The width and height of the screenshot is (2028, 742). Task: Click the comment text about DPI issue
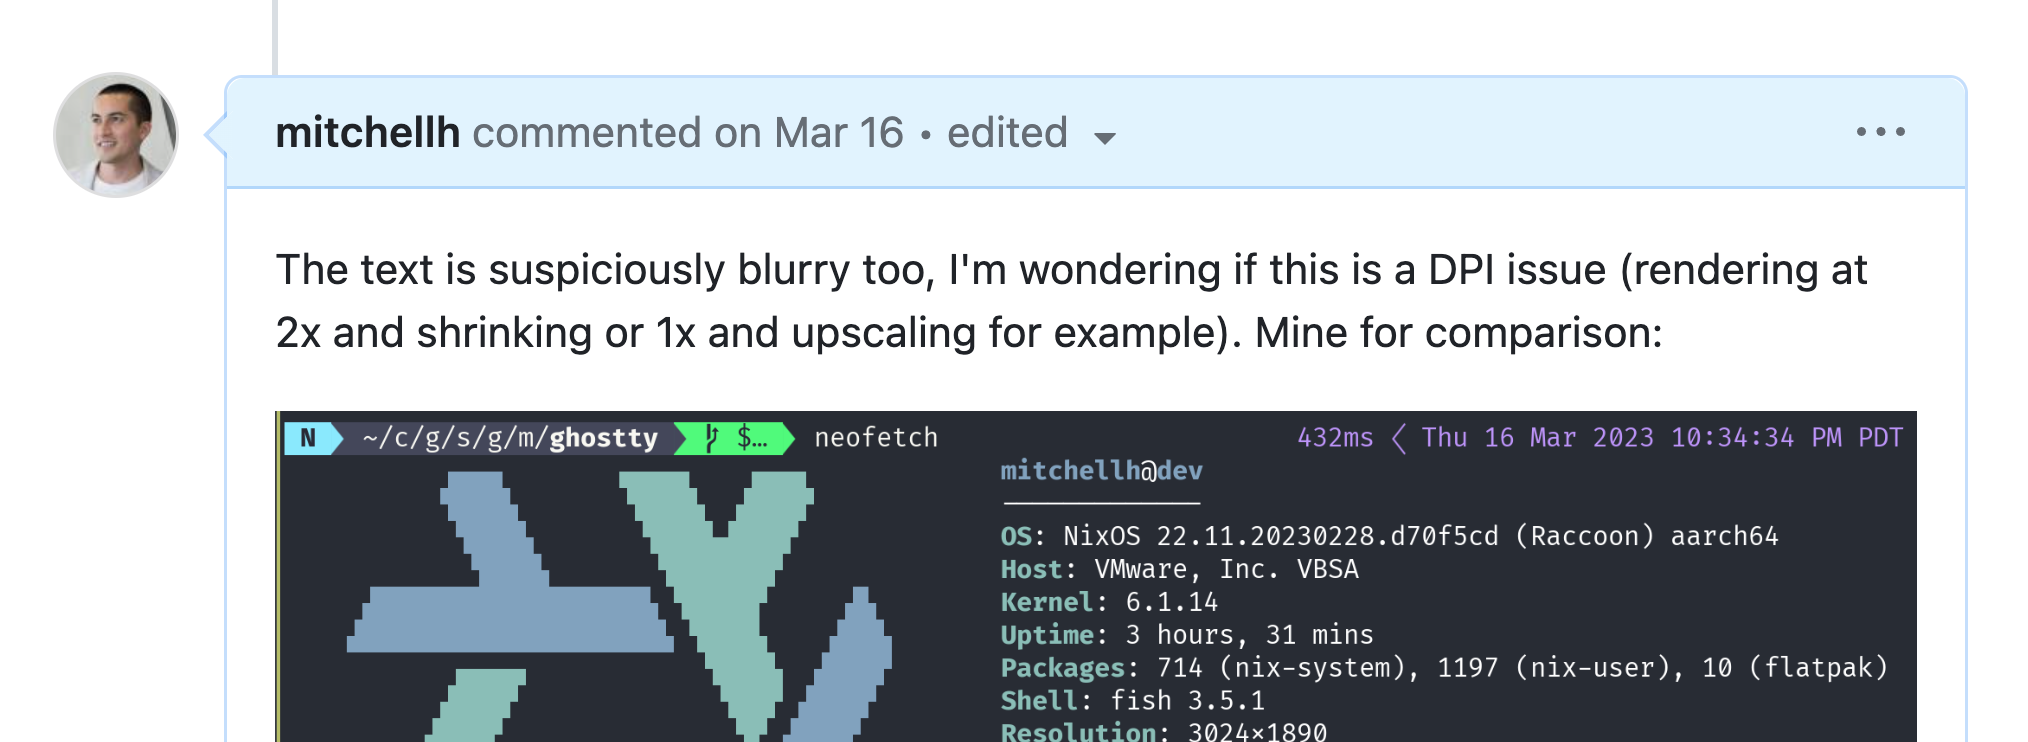pyautogui.click(x=1071, y=301)
